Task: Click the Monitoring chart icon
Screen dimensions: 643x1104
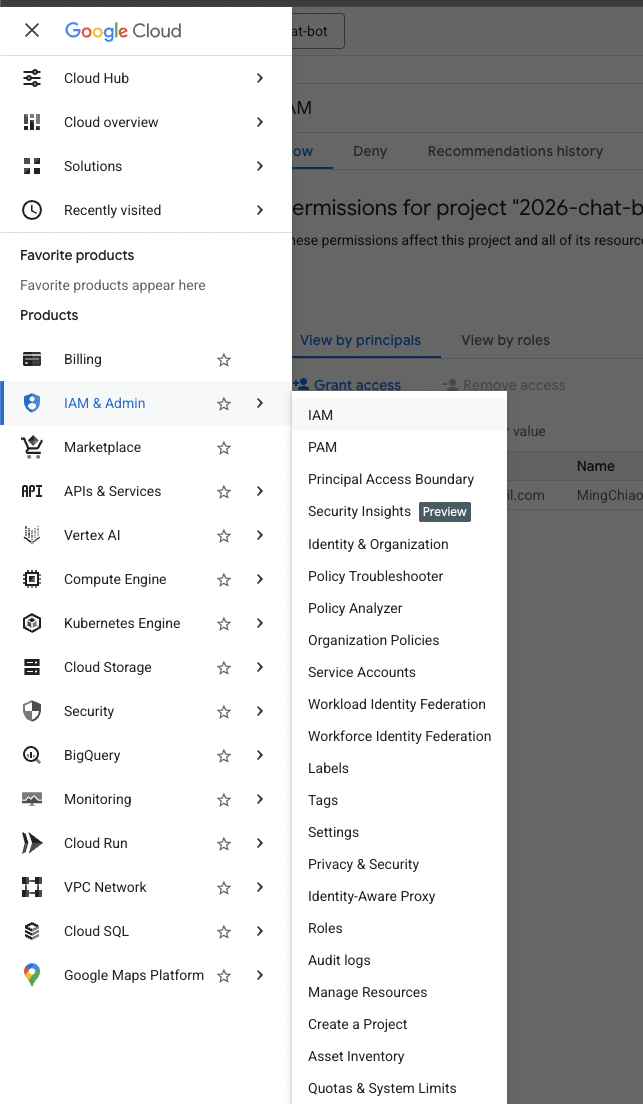Action: [32, 799]
